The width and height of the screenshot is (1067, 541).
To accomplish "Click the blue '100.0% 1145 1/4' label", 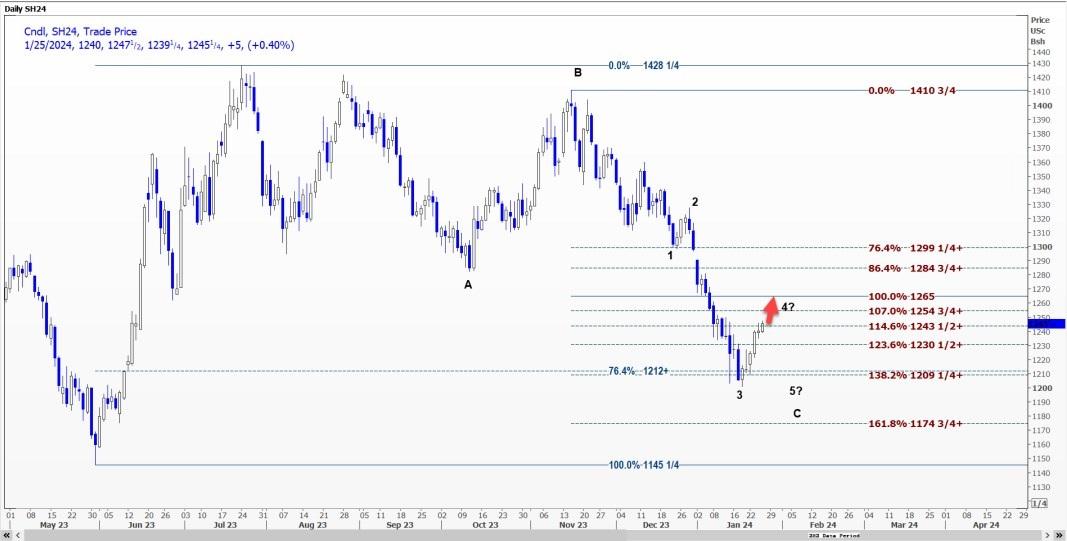I will [644, 465].
